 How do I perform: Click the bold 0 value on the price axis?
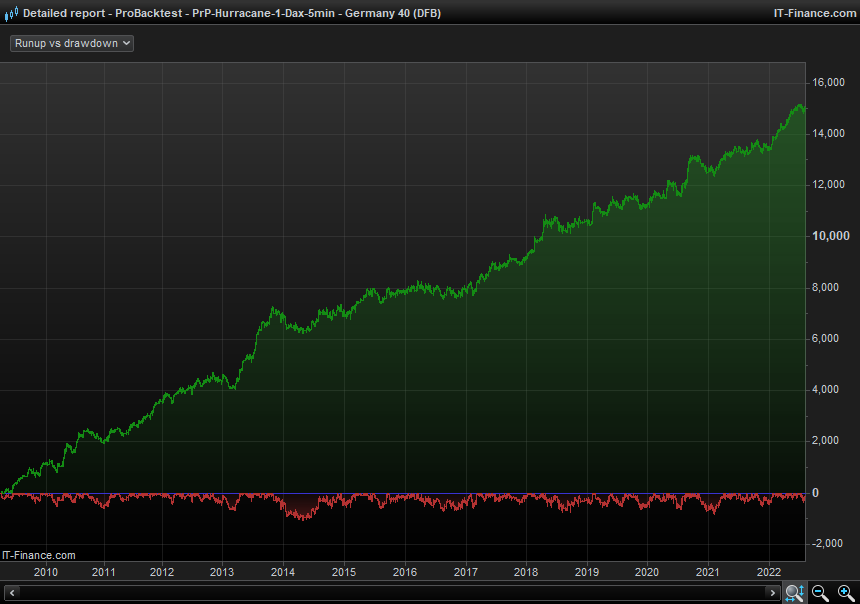[815, 493]
